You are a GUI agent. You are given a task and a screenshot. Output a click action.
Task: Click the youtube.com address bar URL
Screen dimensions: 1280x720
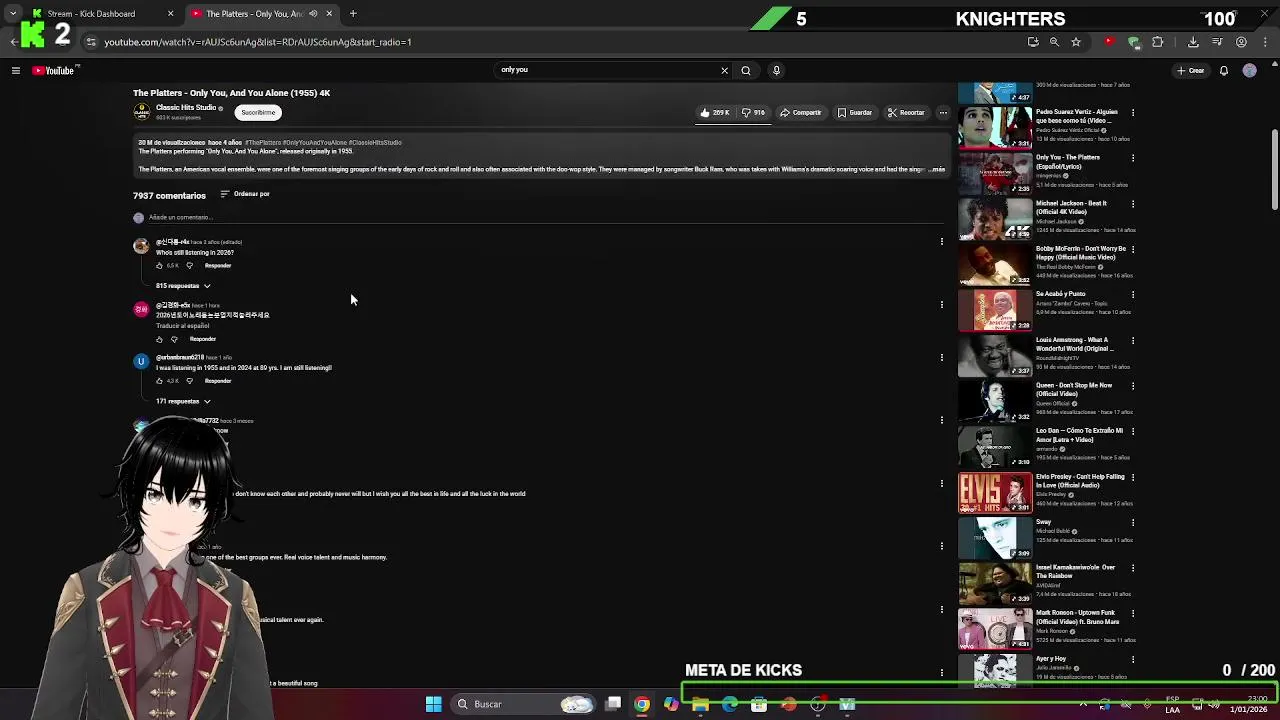click(258, 42)
